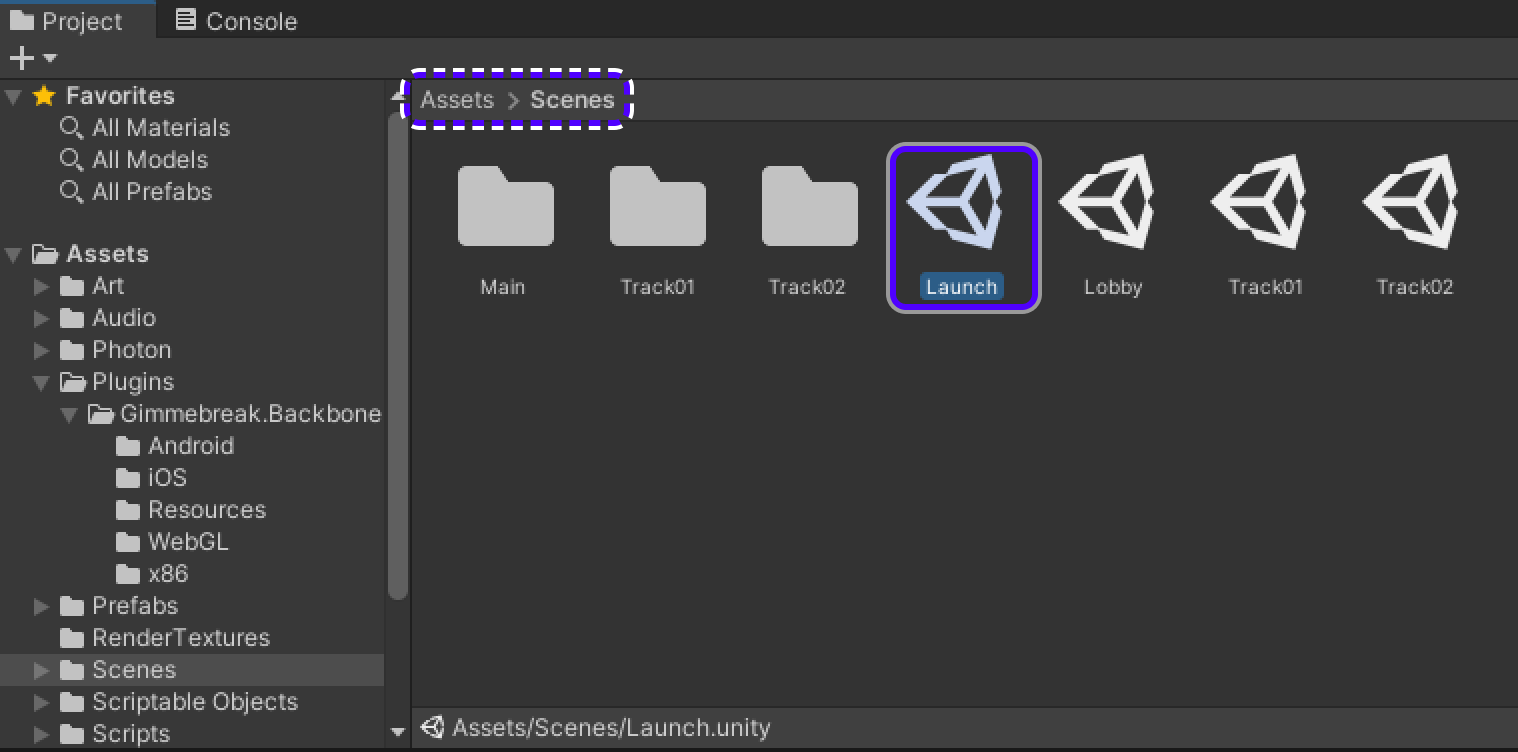Viewport: 1518px width, 752px height.
Task: Select the Launch scene asset
Action: [964, 228]
